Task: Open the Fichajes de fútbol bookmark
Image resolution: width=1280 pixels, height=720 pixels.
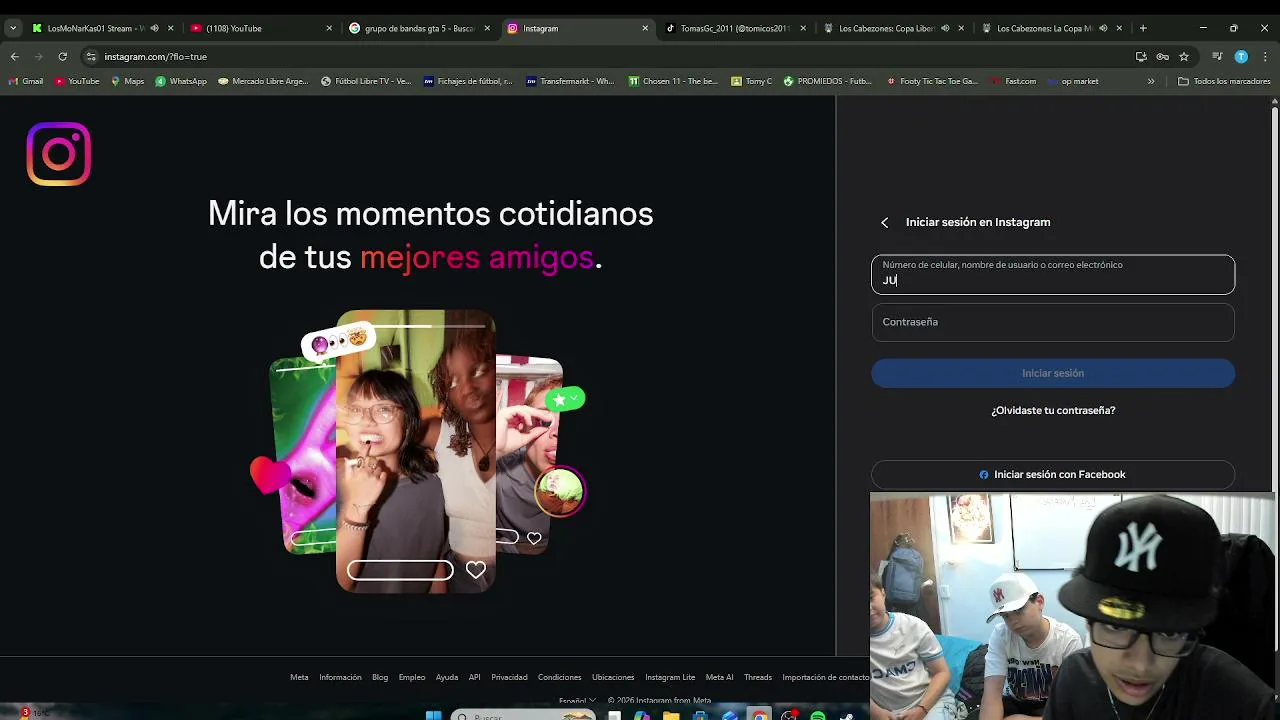Action: 468,81
